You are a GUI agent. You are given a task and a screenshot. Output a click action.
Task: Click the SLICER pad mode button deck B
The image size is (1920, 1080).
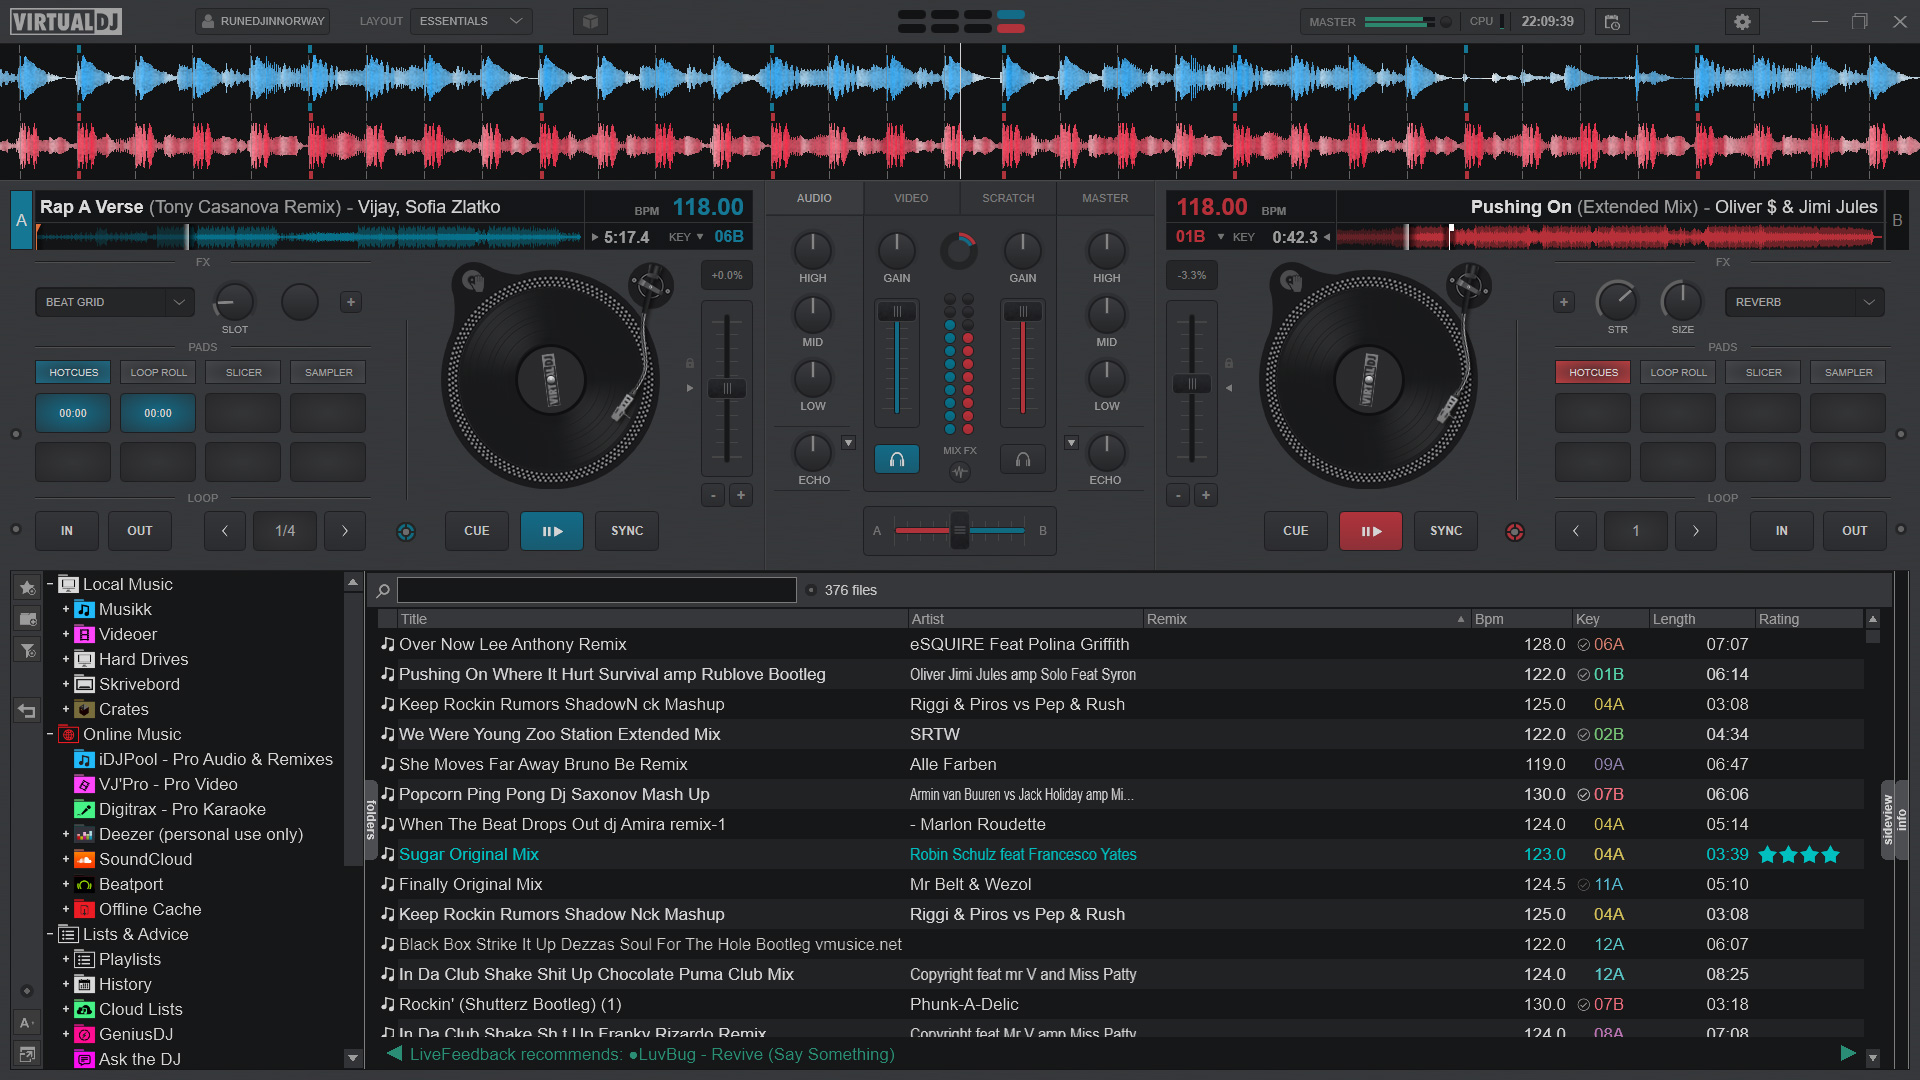click(1764, 372)
